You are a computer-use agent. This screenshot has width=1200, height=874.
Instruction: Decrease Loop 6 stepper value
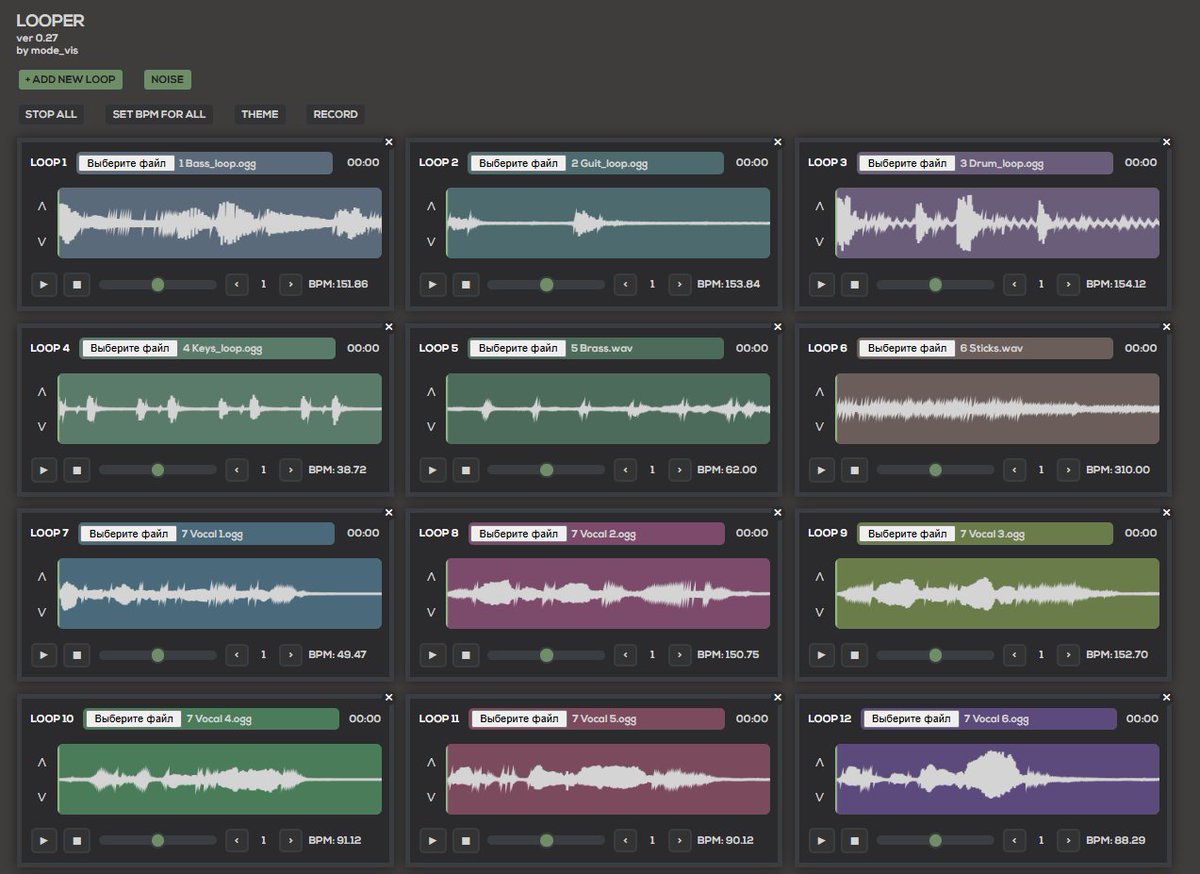coord(1015,470)
